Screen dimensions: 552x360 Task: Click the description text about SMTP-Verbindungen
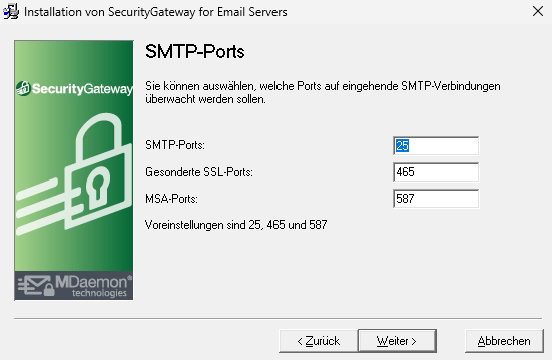click(x=322, y=92)
